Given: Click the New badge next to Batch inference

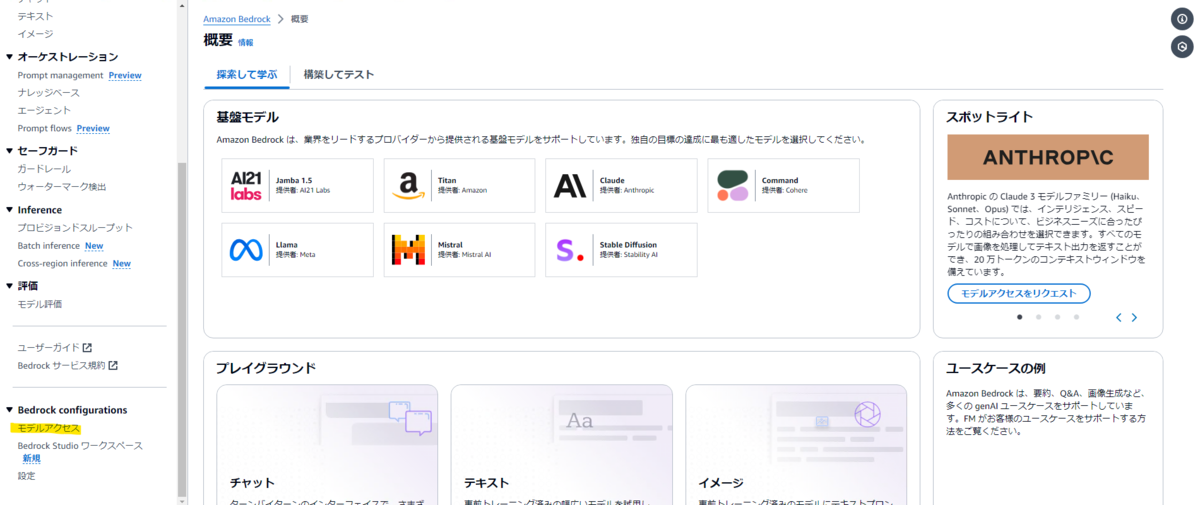Looking at the screenshot, I should [94, 245].
